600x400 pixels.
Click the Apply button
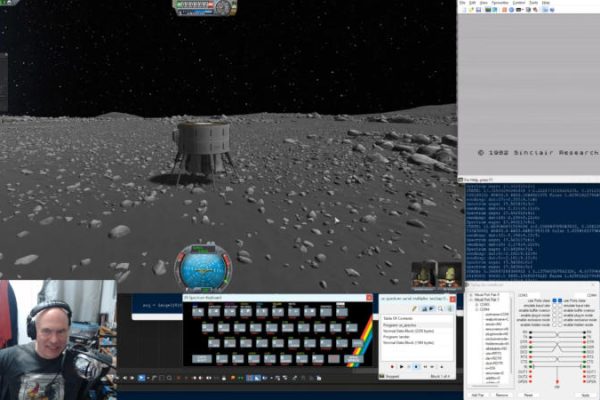585,396
